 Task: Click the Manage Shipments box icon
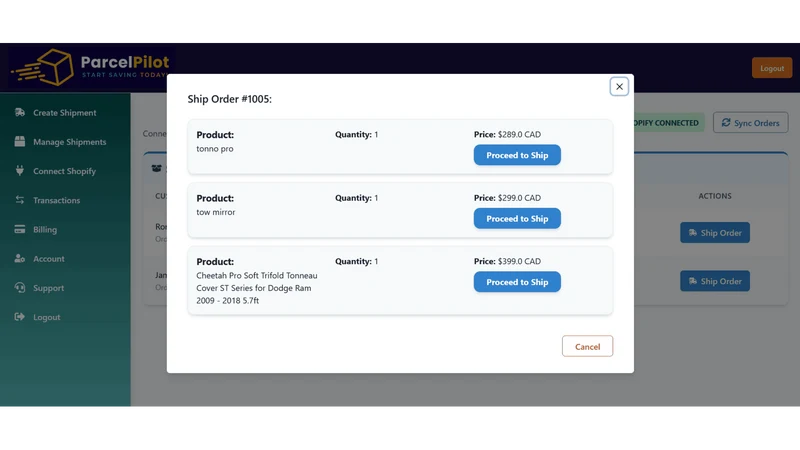click(20, 141)
